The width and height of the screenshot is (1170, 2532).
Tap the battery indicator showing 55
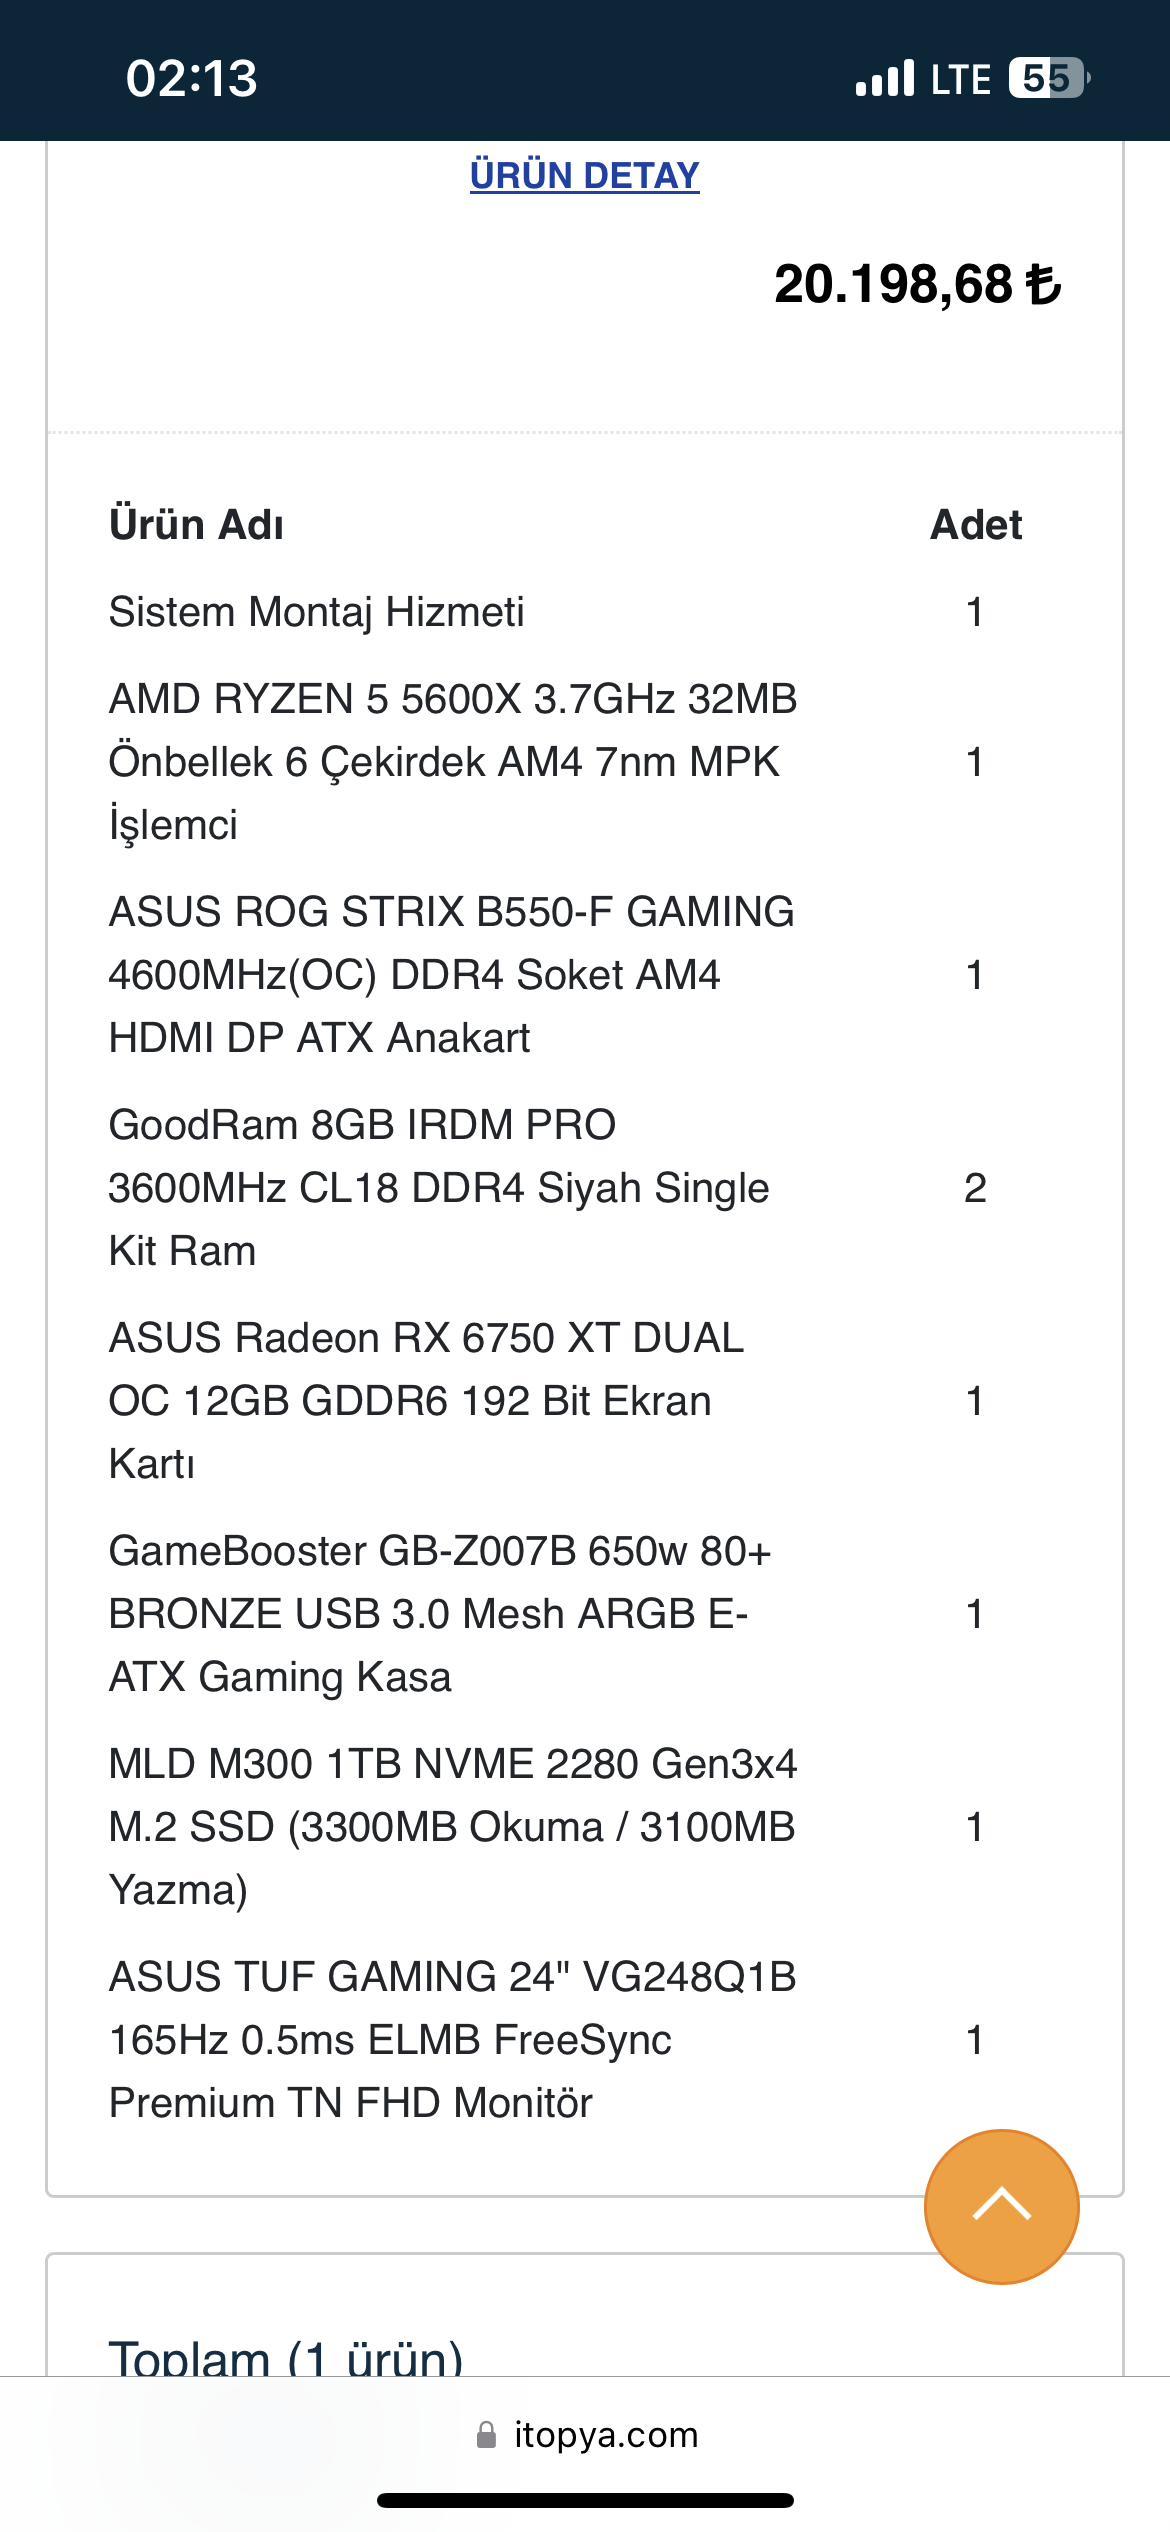pos(1047,78)
